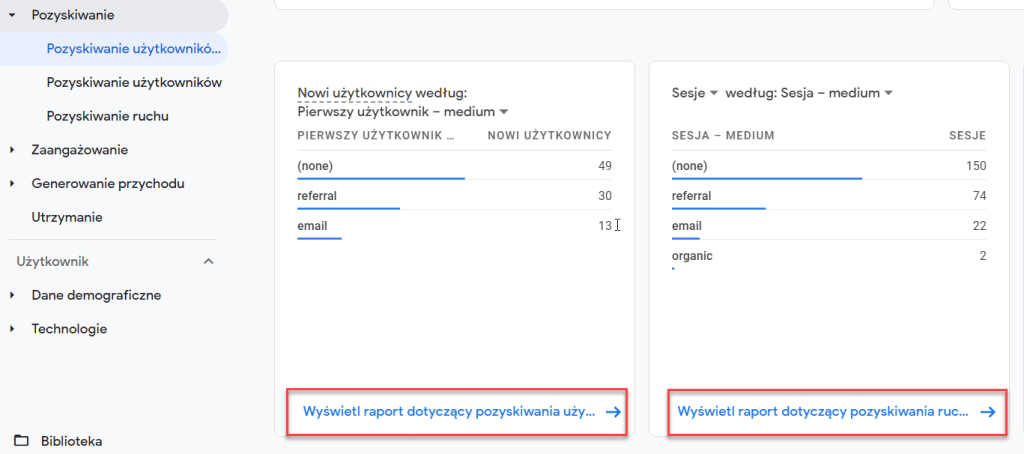Click arrow icon beside traffic acquisition report link
The height and width of the screenshot is (454, 1024).
tap(988, 411)
